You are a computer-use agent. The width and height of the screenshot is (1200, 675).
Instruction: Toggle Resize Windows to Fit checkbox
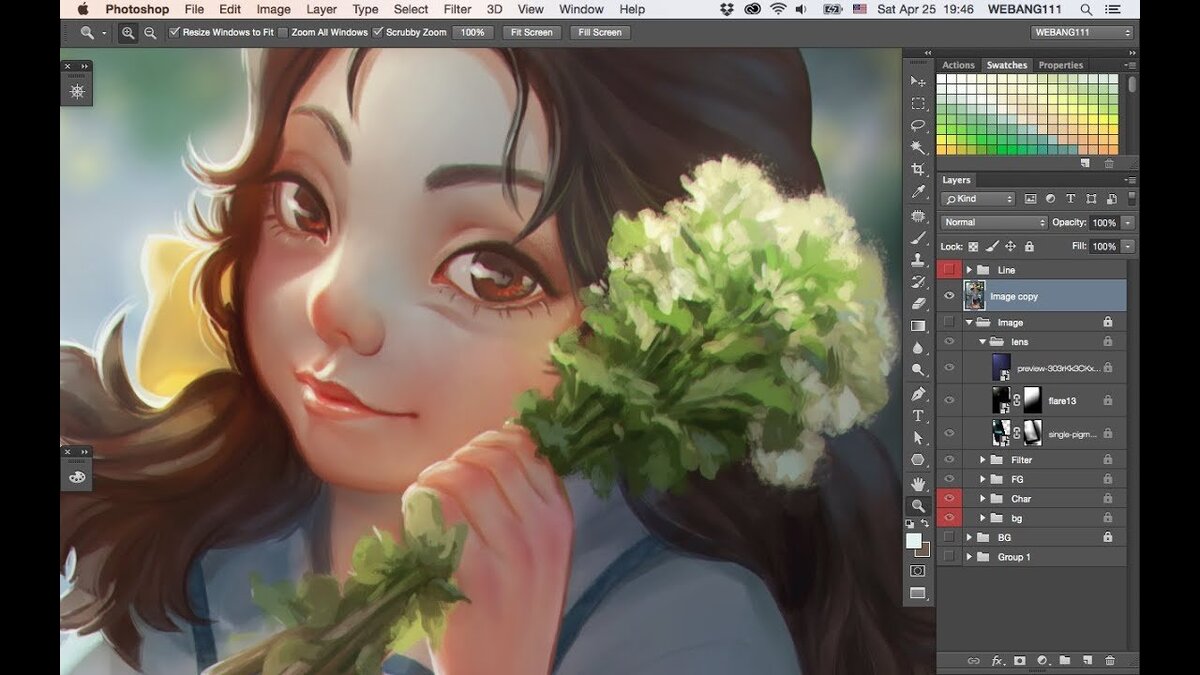tap(175, 32)
